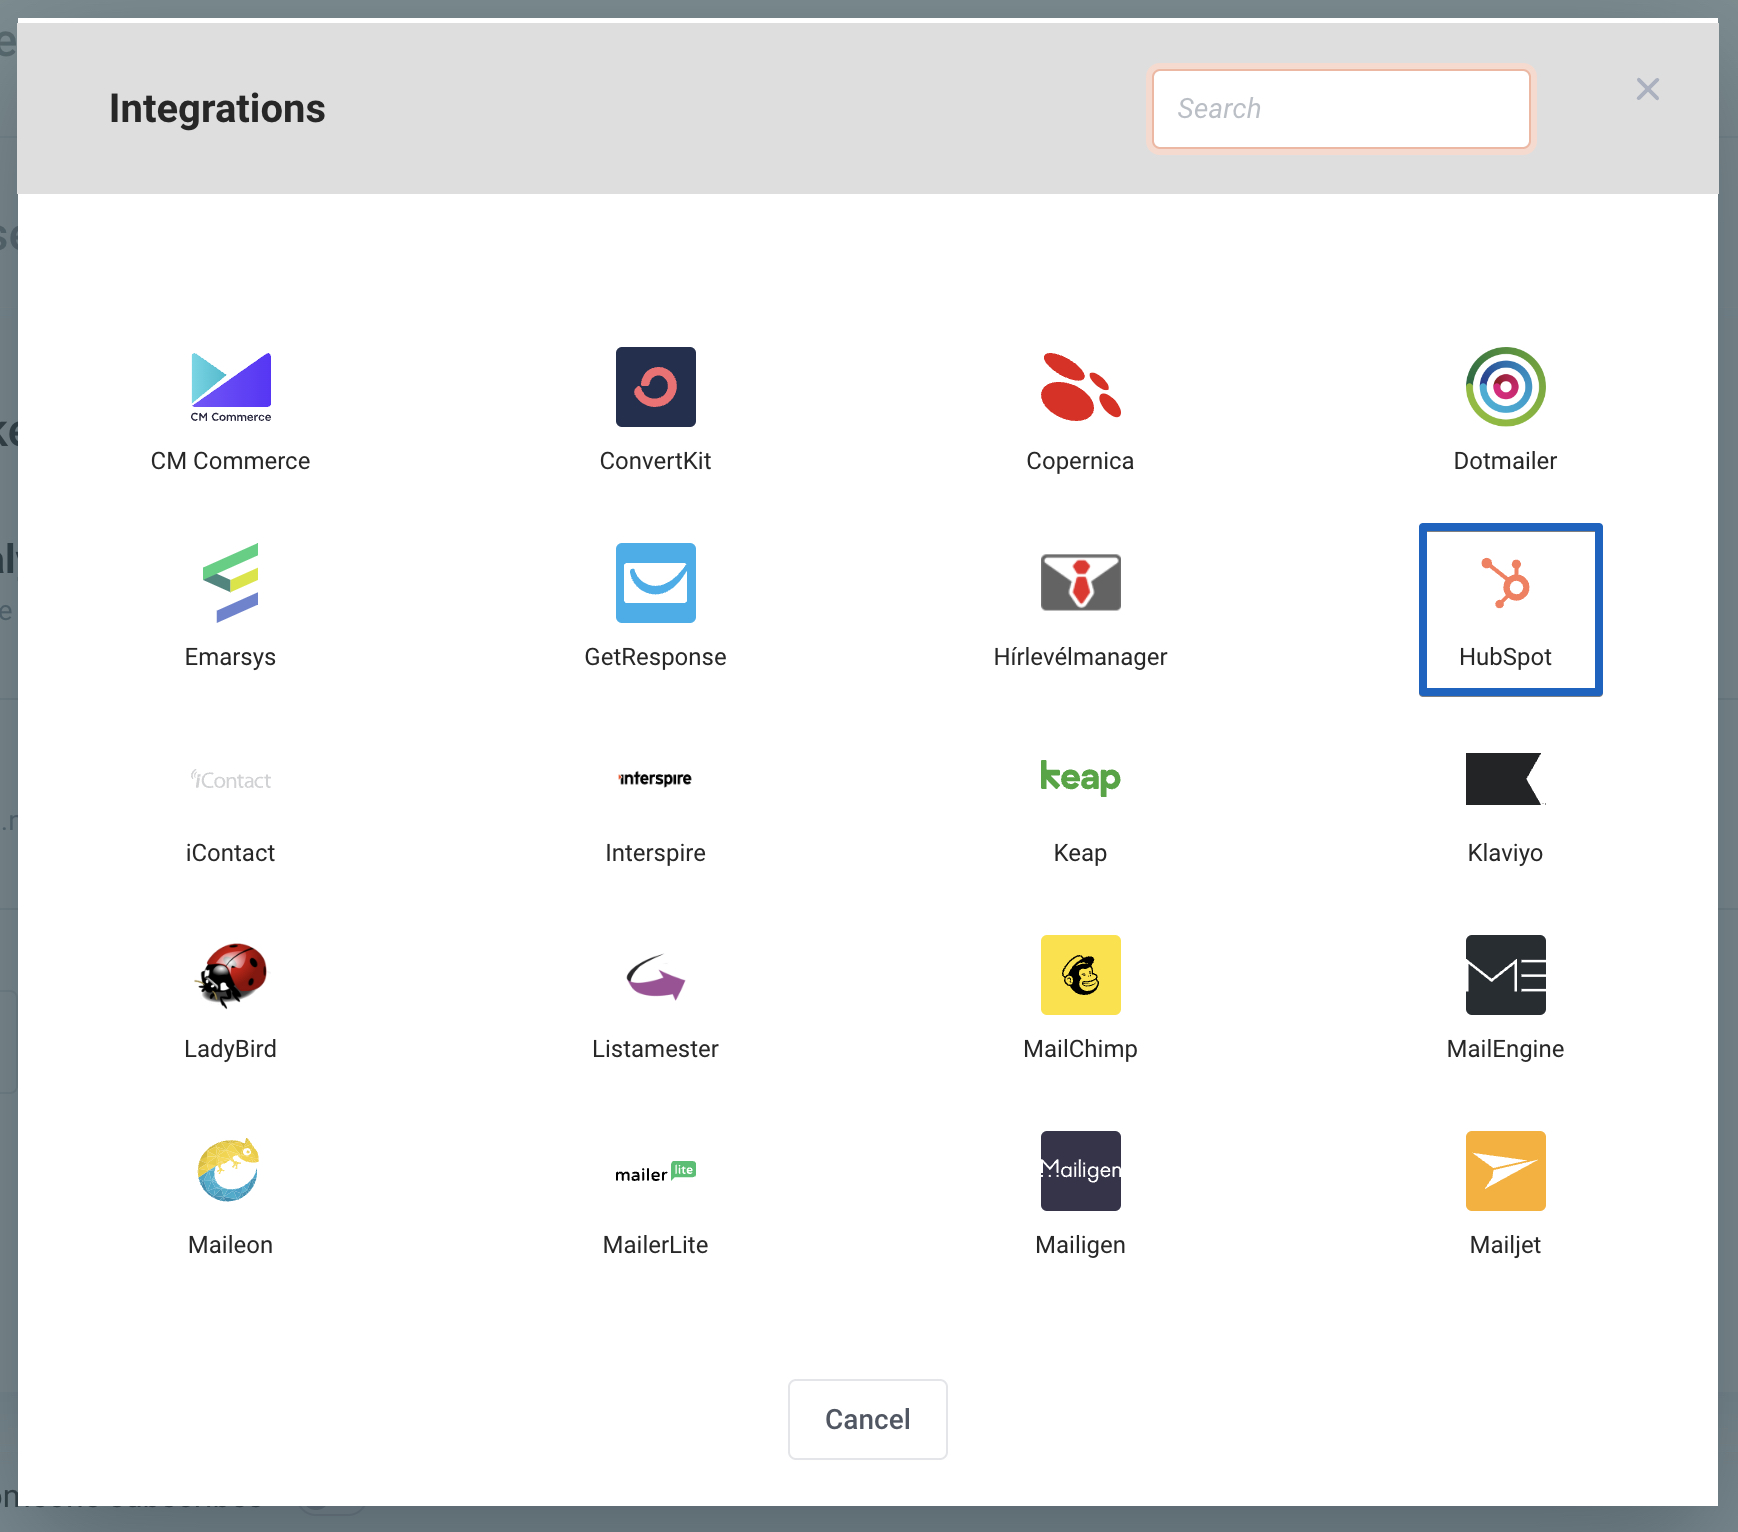Screen dimensions: 1738x1532
Task: Close the Integrations dialog with X
Action: click(x=1648, y=89)
